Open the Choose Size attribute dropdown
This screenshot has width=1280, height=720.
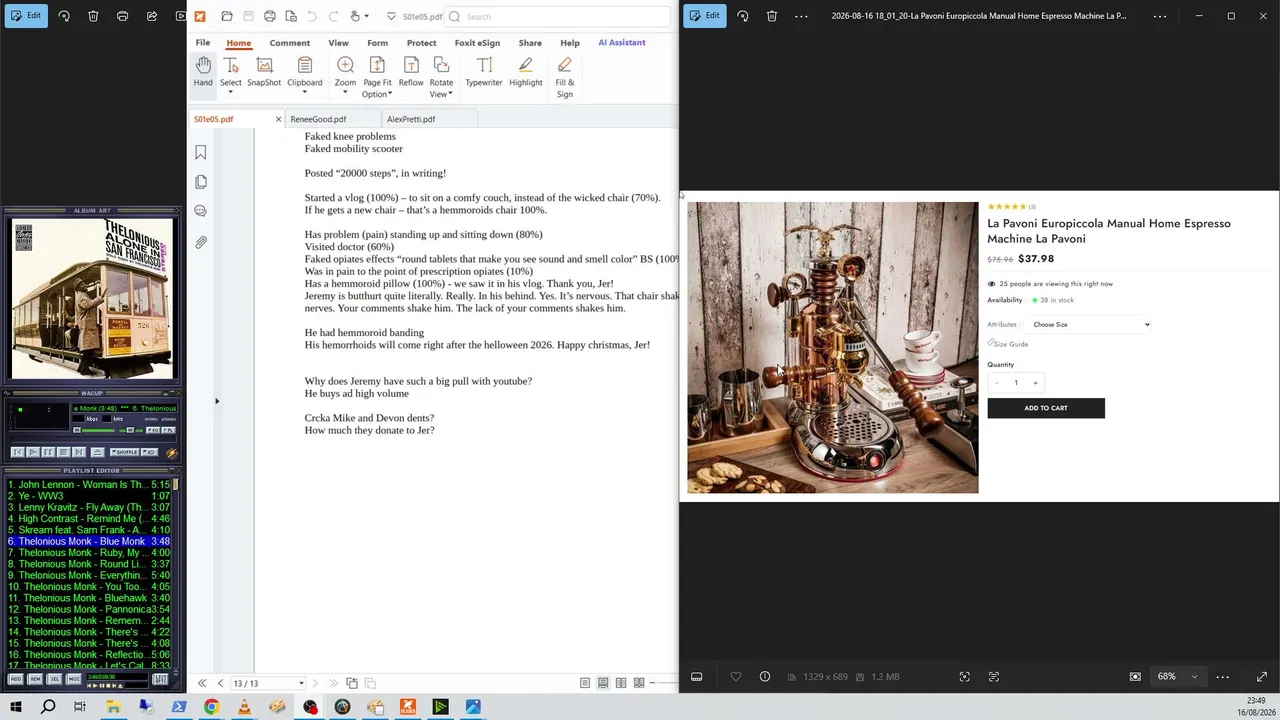(1090, 324)
